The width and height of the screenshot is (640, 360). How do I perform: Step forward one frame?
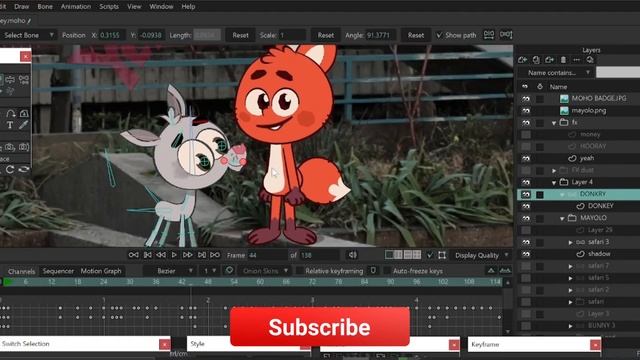coord(188,255)
